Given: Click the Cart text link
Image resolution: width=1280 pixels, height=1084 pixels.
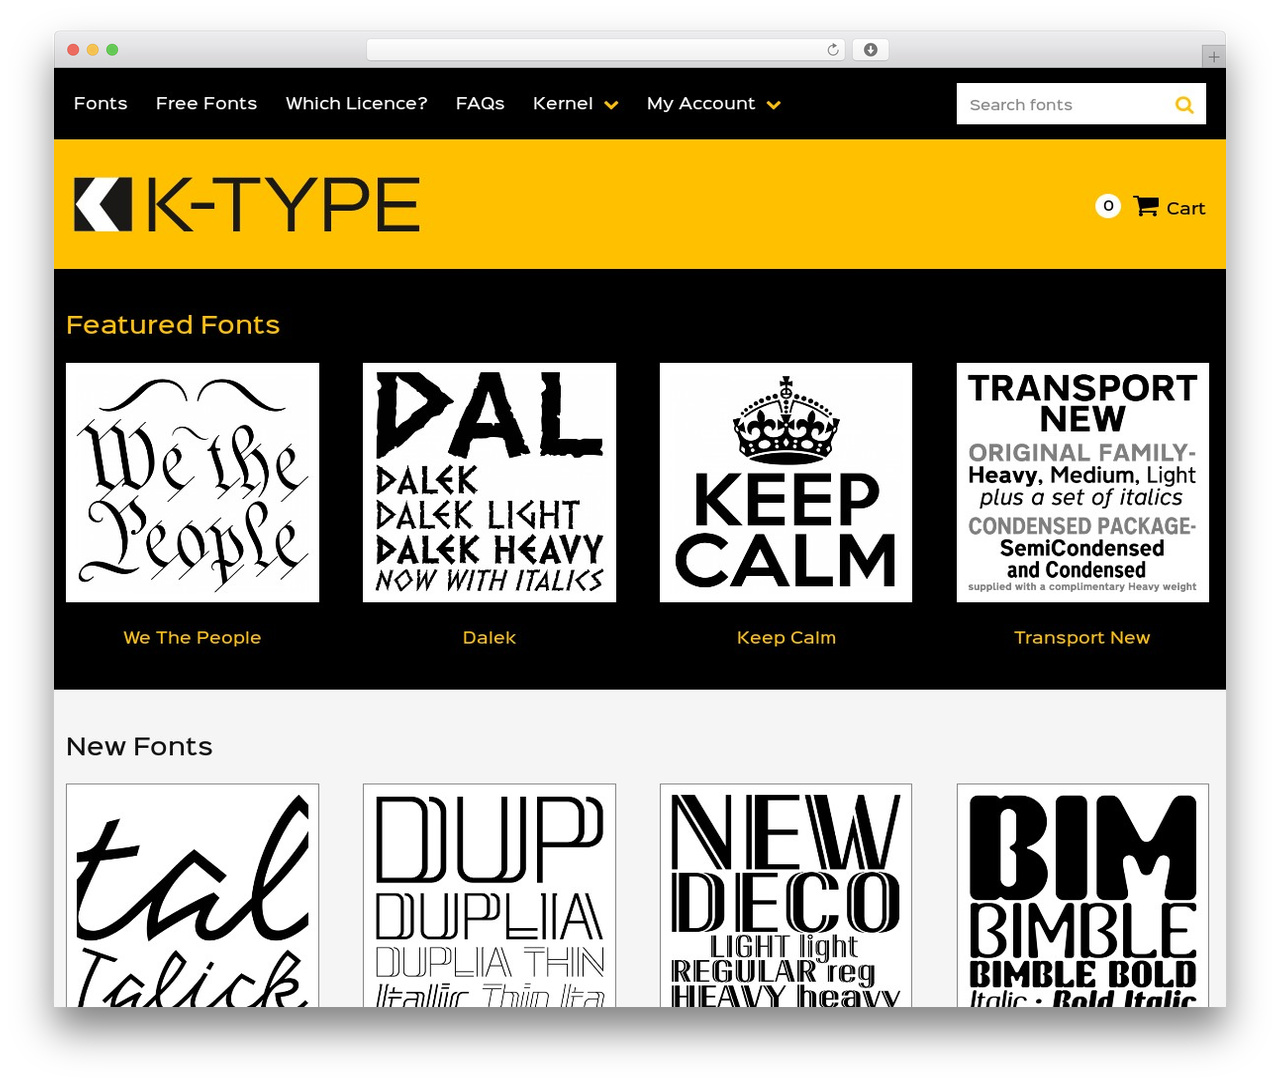Looking at the screenshot, I should pos(1185,208).
